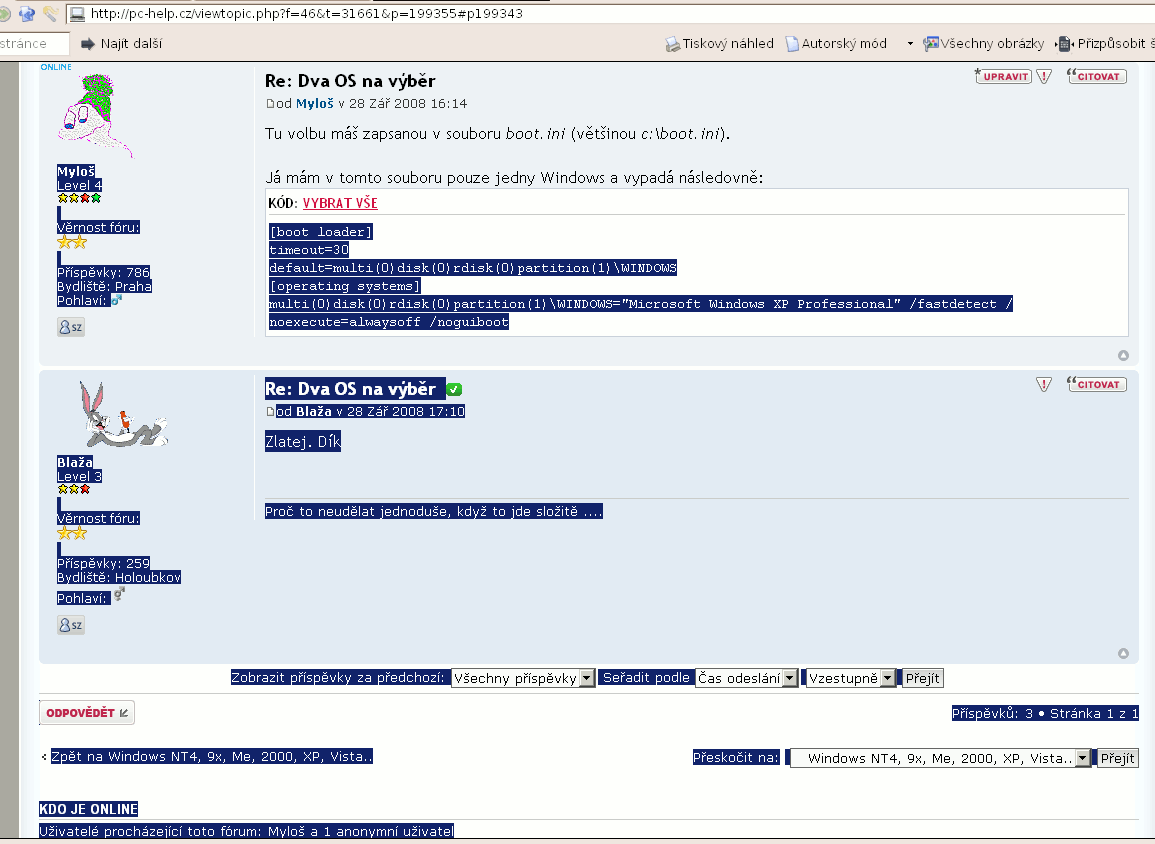The height and width of the screenshot is (844, 1155).
Task: Open Všechny příspěvky dropdown
Action: tap(522, 678)
